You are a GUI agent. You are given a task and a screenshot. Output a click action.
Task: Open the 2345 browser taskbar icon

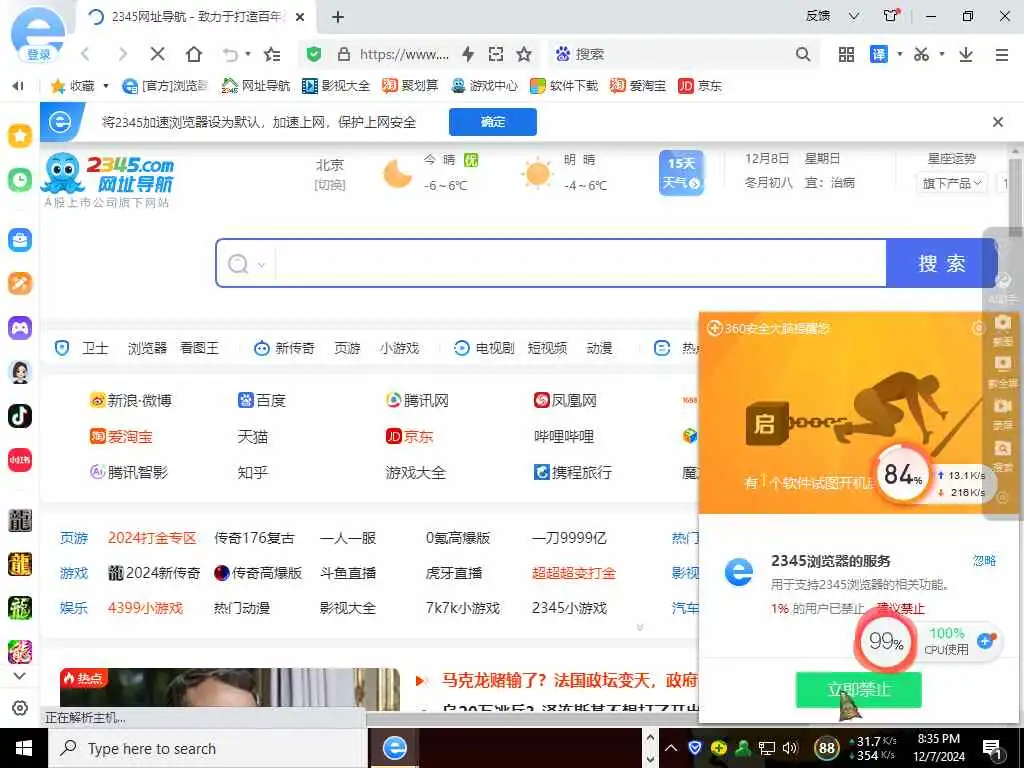pos(394,748)
